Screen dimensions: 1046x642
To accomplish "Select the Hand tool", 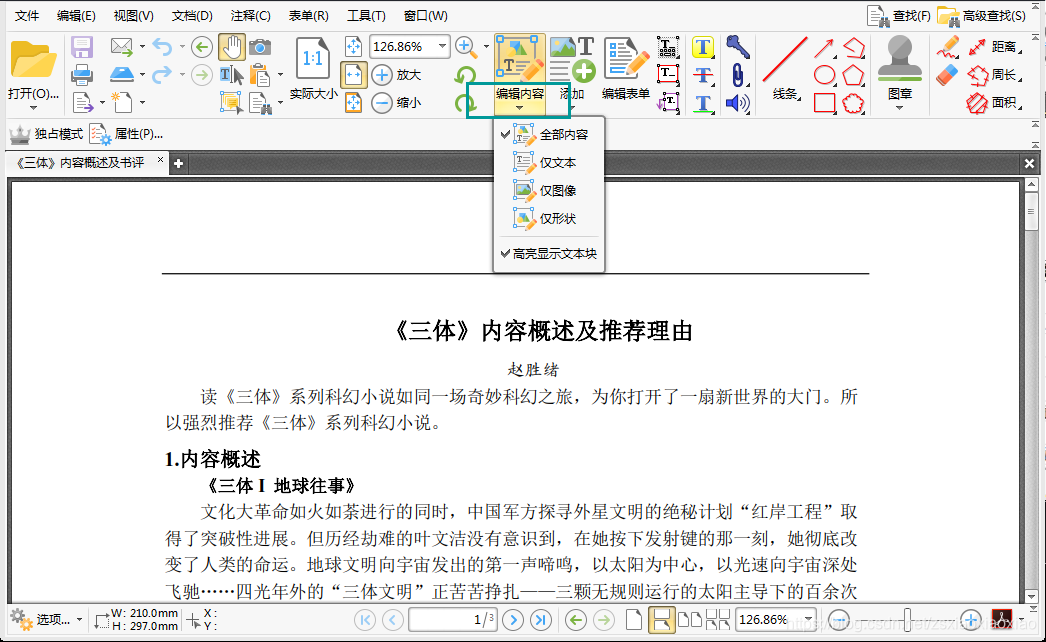I will (231, 47).
